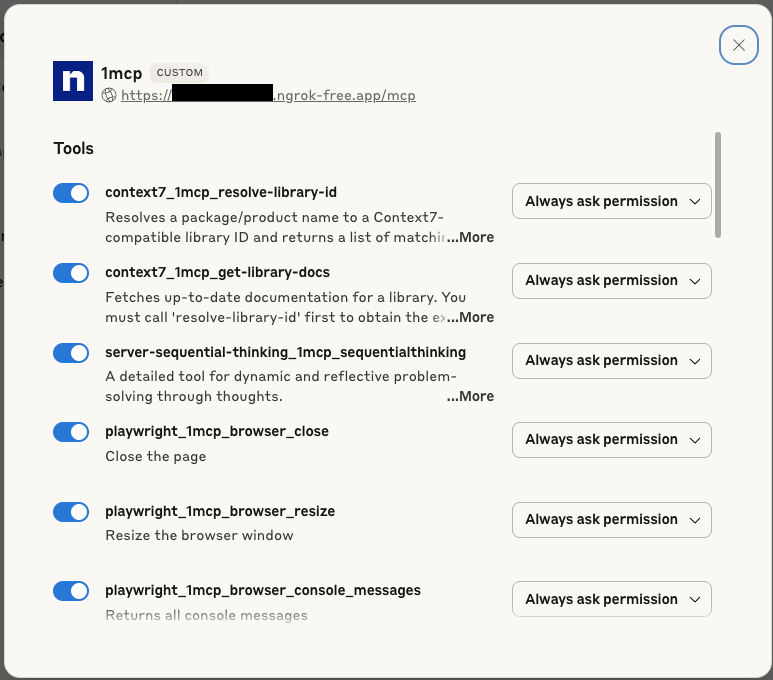Click the 1mcp blue logo icon
773x680 pixels.
[73, 81]
